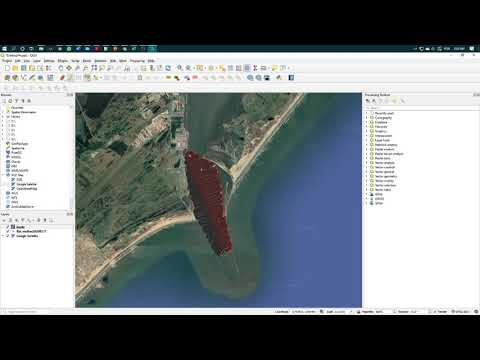This screenshot has height=360, width=480.
Task: Open the Attribute Table icon
Action: click(x=230, y=68)
